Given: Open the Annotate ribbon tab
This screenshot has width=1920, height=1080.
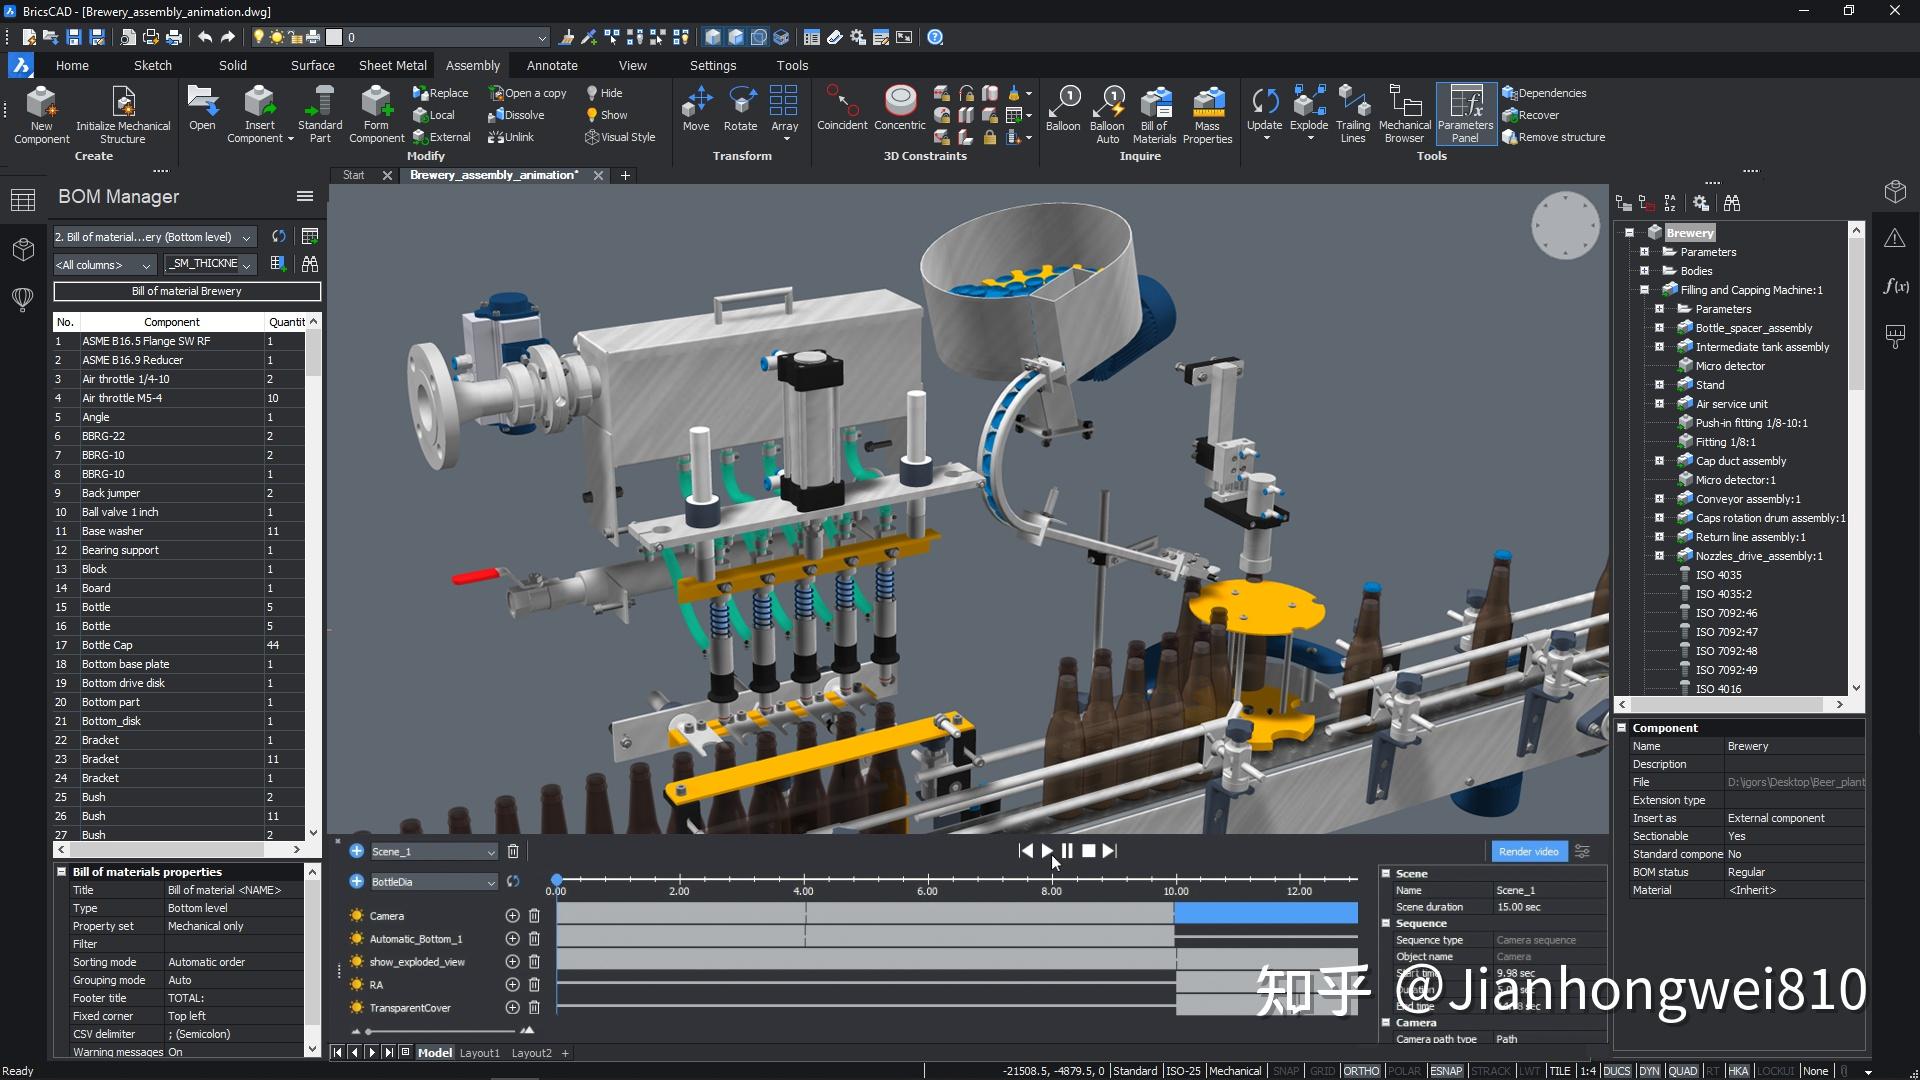Looking at the screenshot, I should (x=552, y=65).
